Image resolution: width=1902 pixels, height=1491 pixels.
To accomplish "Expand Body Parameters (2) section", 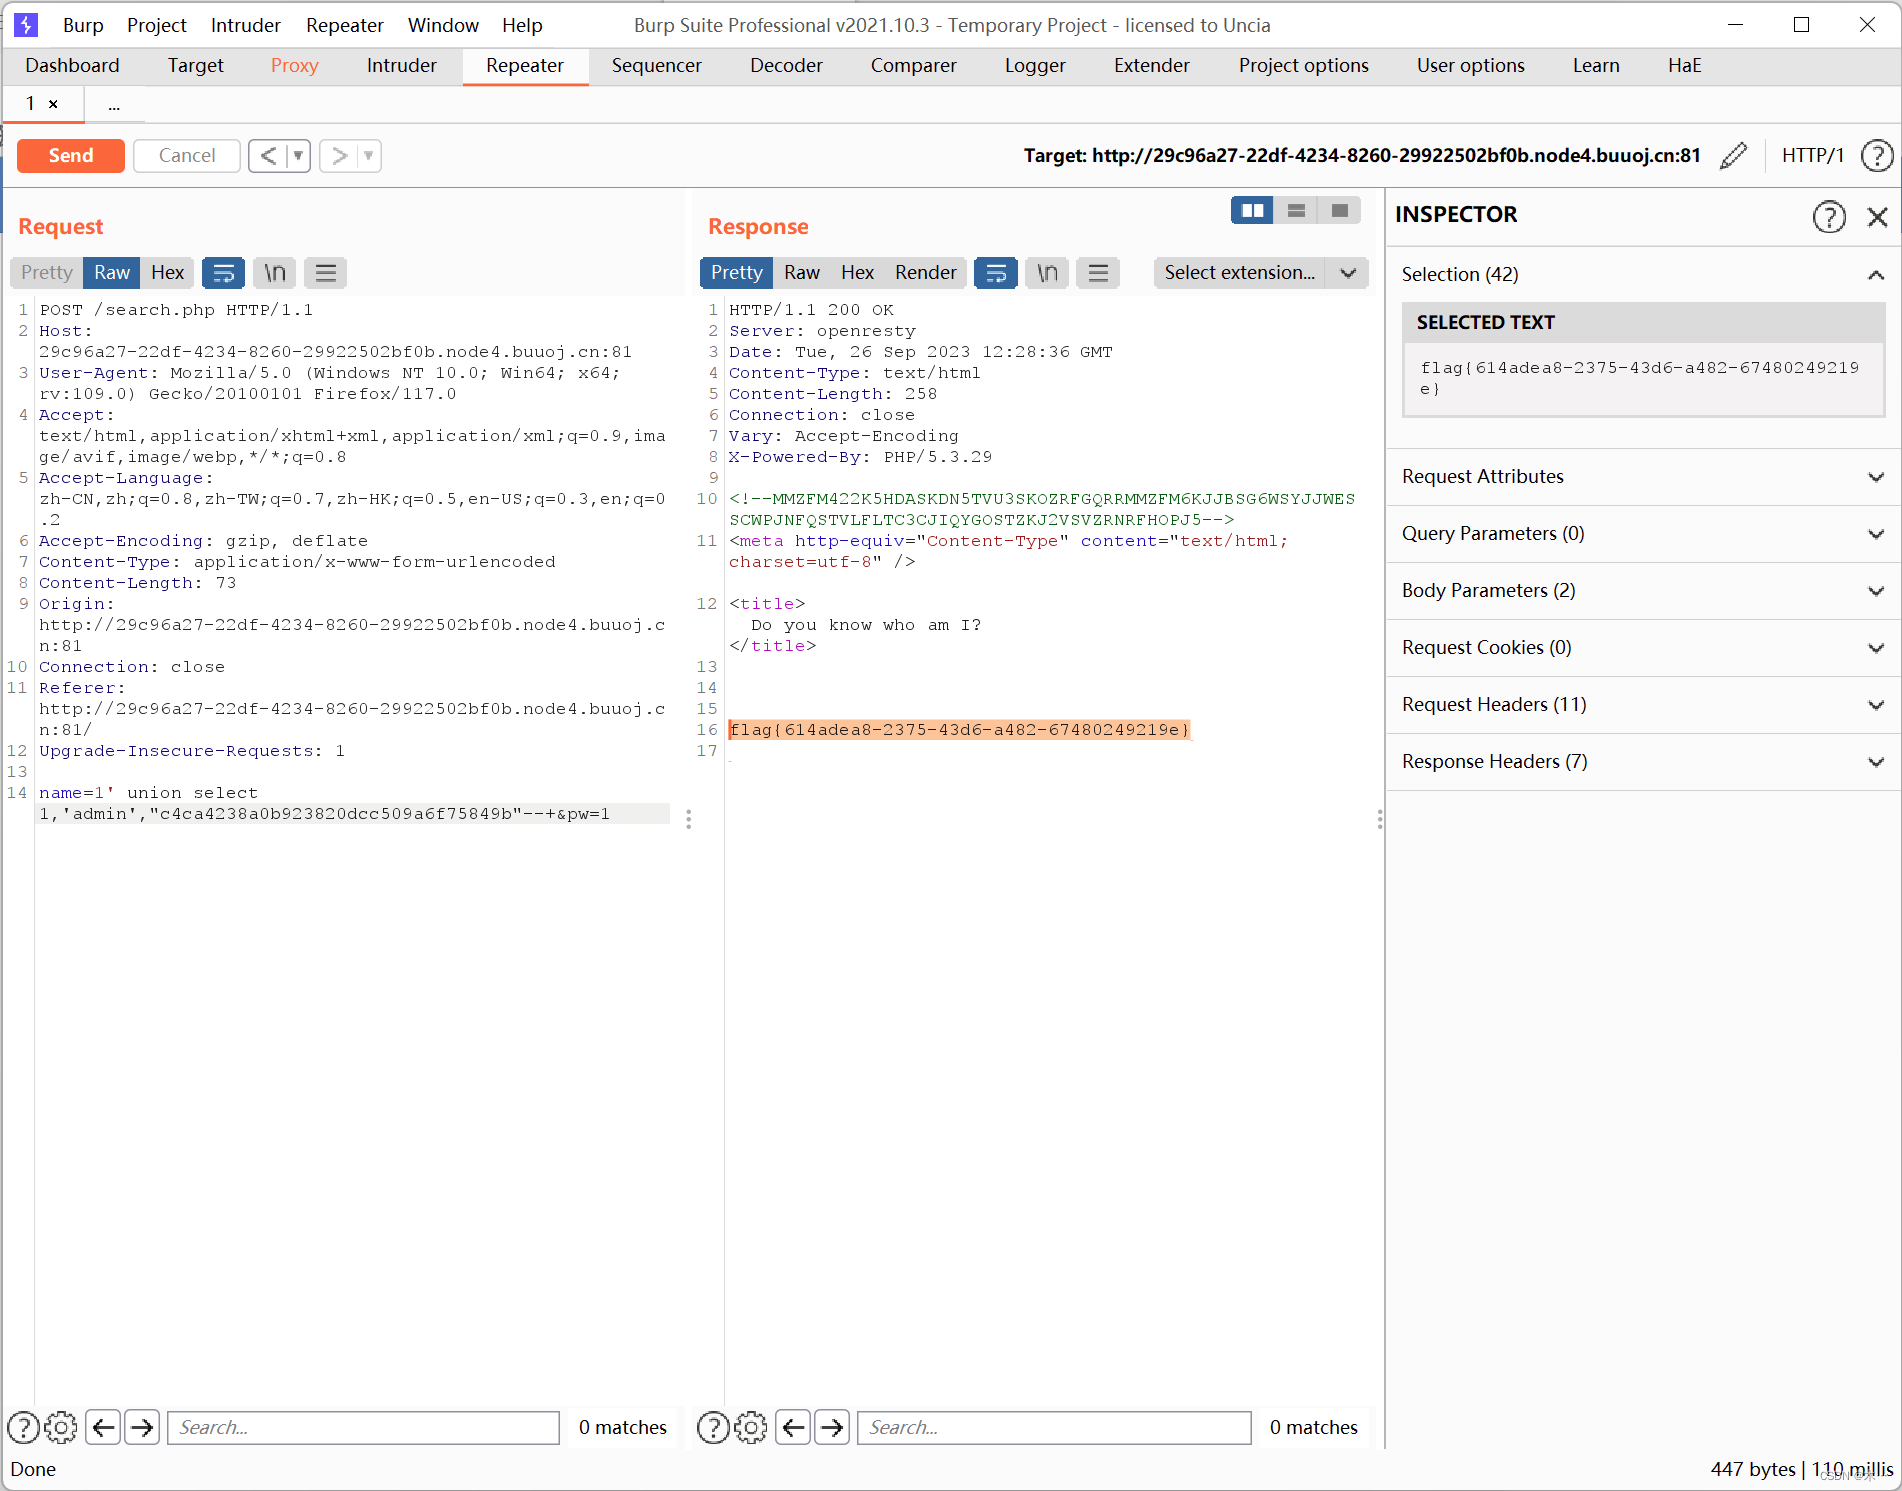I will (1643, 591).
